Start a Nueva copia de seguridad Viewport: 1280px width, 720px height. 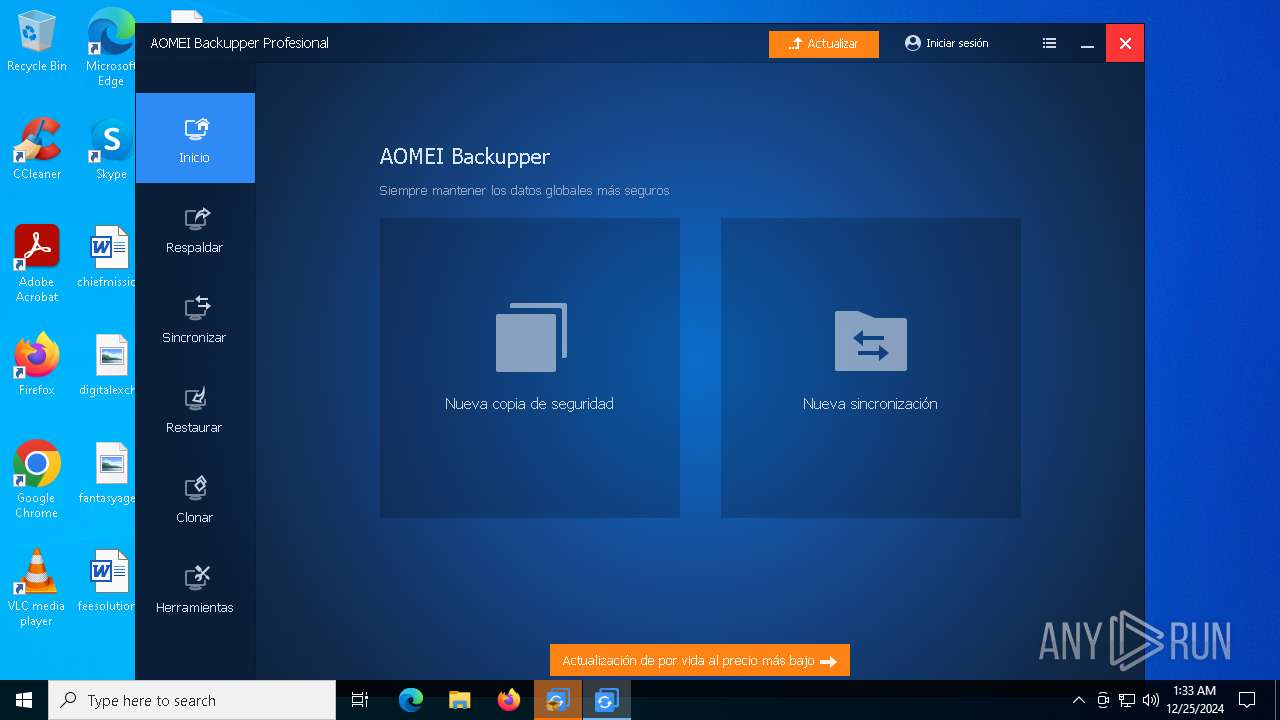point(530,368)
